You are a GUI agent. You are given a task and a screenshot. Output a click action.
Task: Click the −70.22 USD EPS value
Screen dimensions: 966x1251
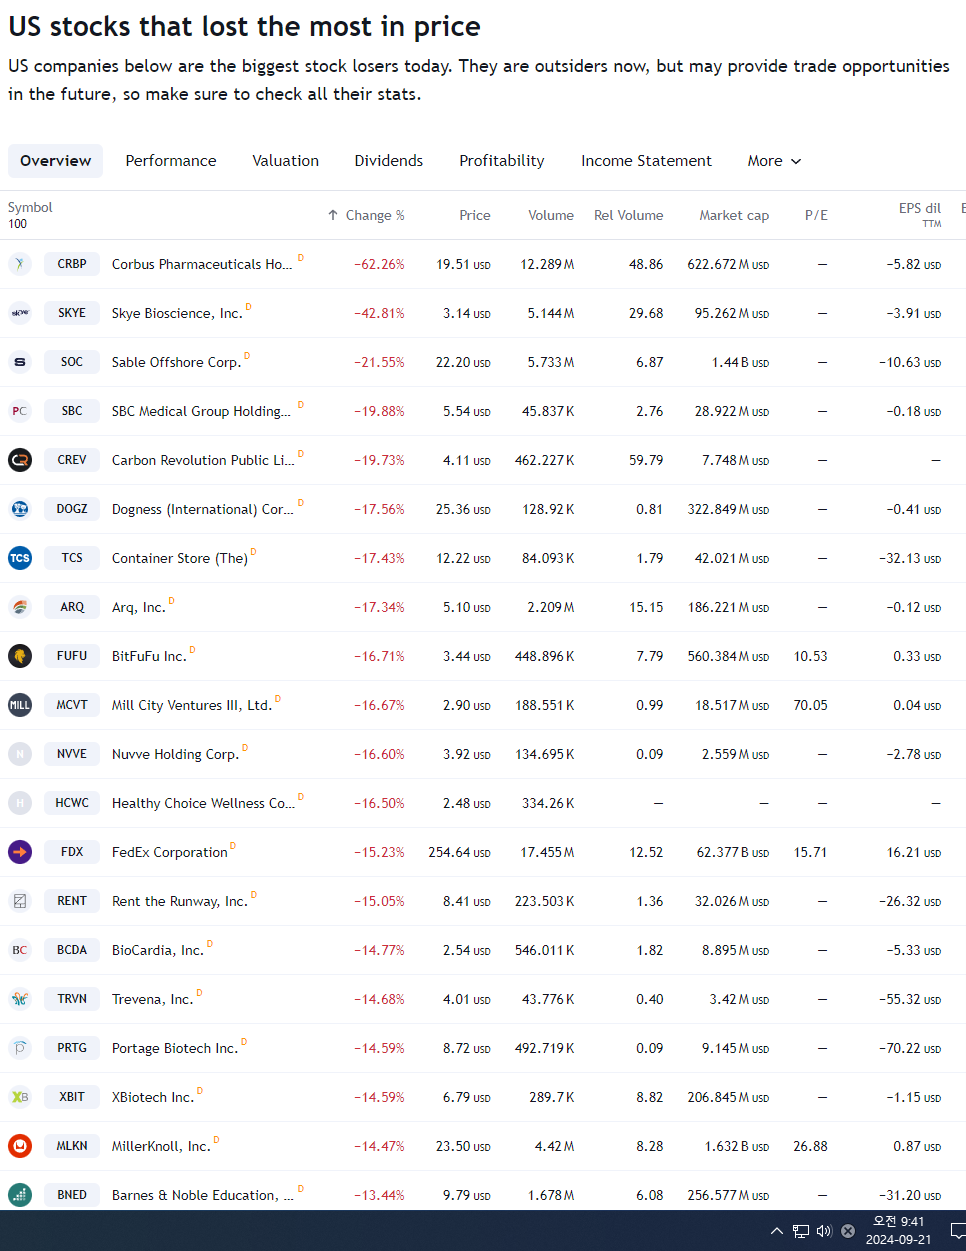(x=910, y=1048)
